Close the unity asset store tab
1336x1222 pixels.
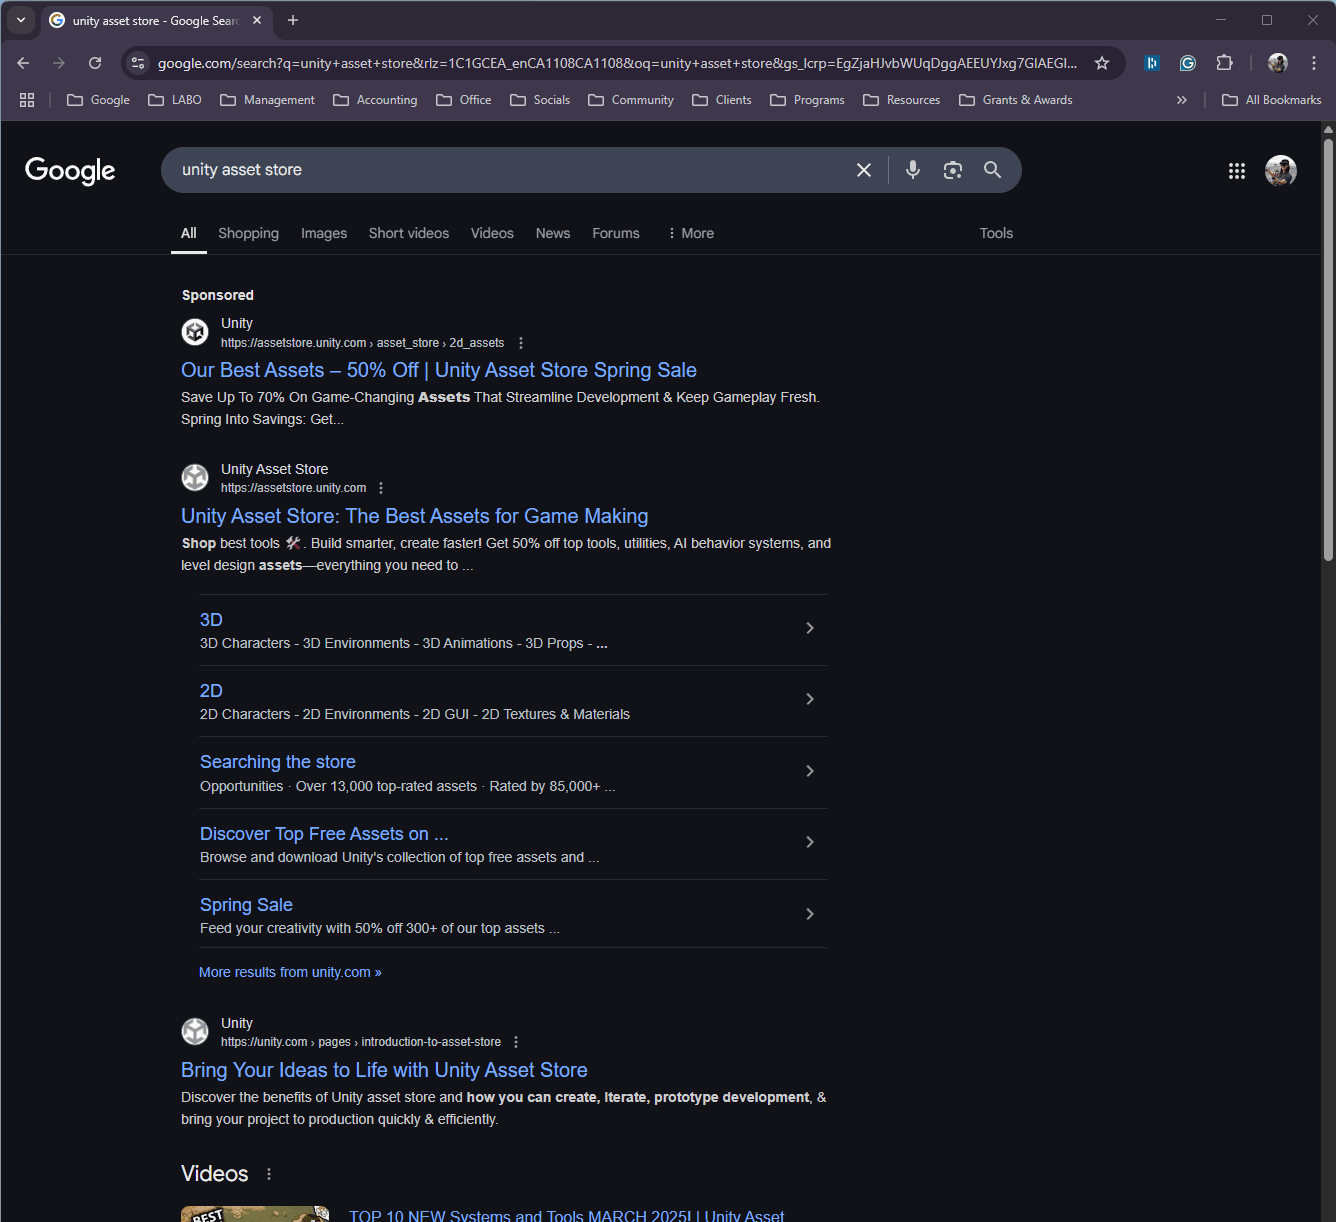click(x=257, y=20)
